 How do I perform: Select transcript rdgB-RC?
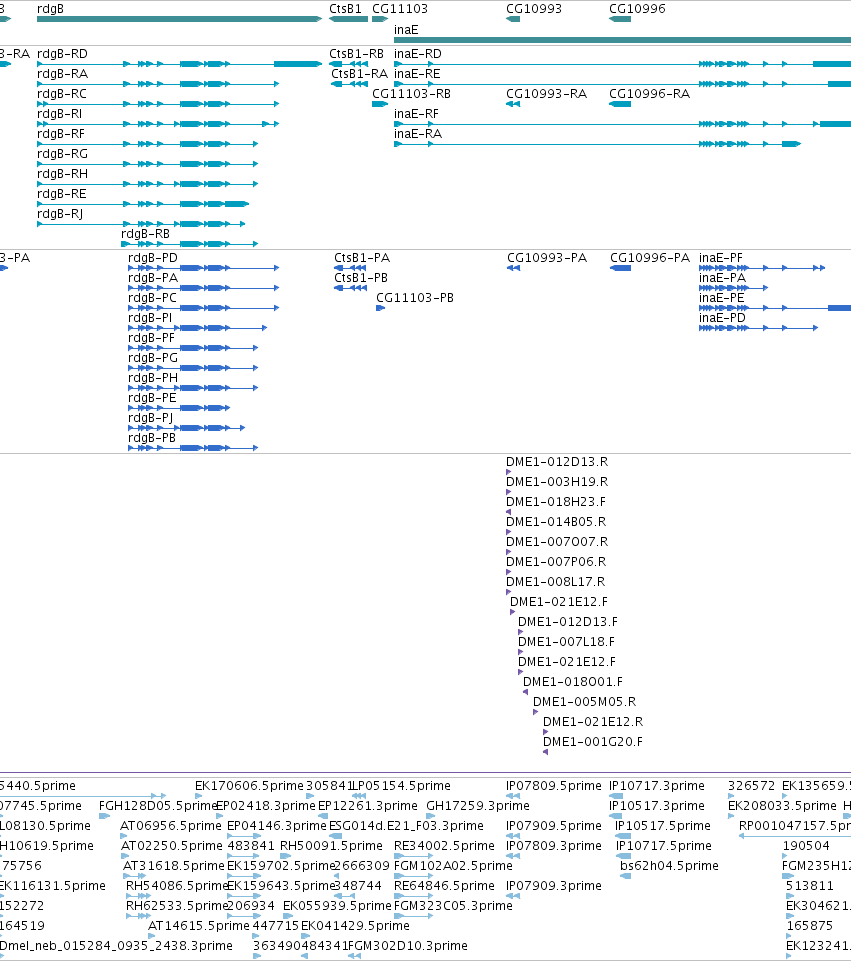(62, 94)
